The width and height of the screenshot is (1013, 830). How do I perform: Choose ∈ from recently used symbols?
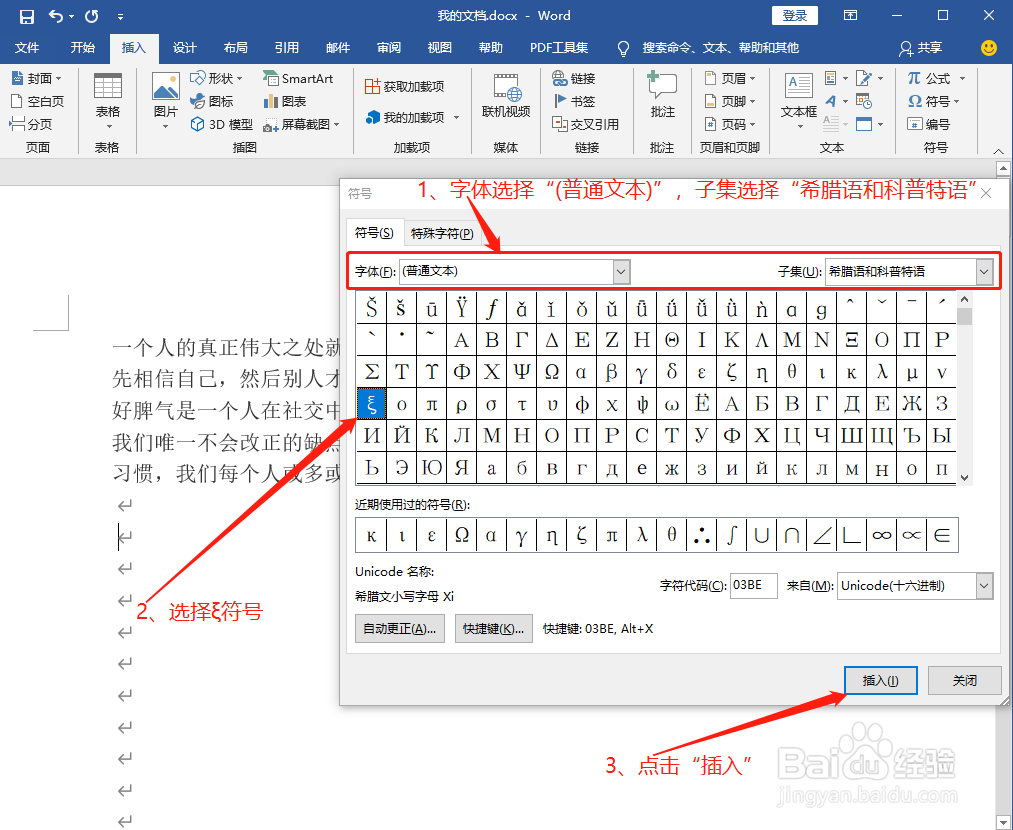pyautogui.click(x=942, y=535)
